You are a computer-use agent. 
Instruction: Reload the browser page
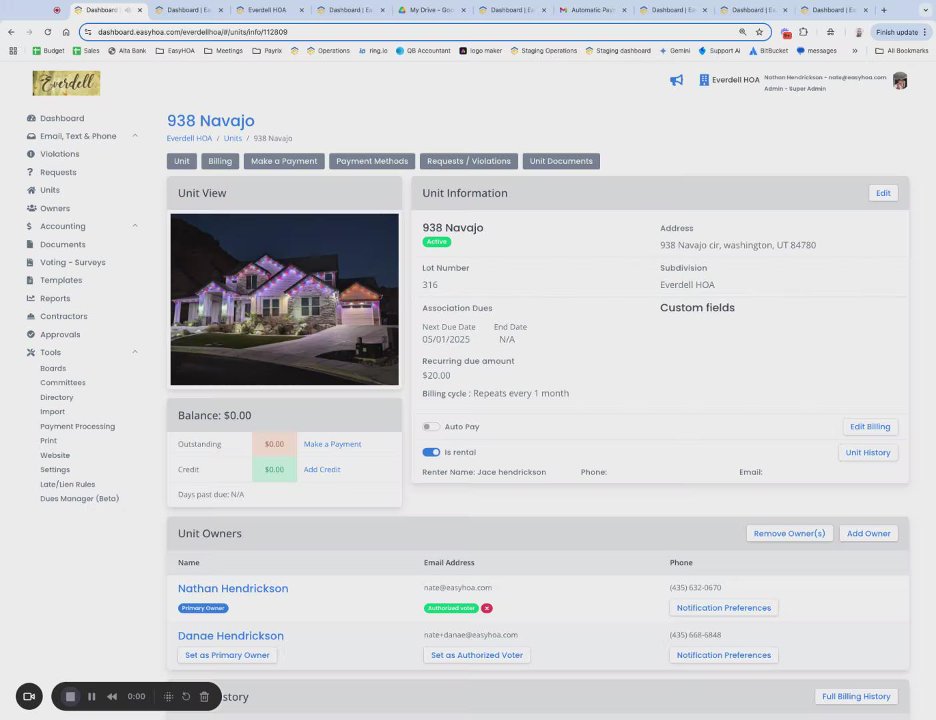point(48,32)
